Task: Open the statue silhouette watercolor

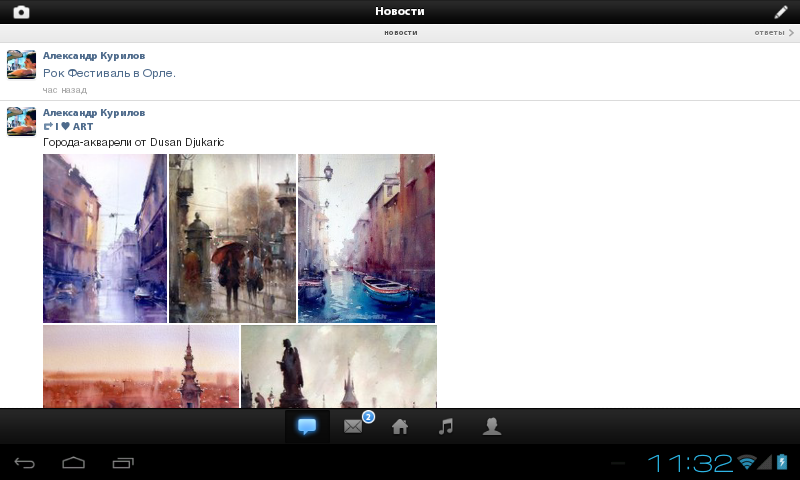Action: pyautogui.click(x=339, y=366)
